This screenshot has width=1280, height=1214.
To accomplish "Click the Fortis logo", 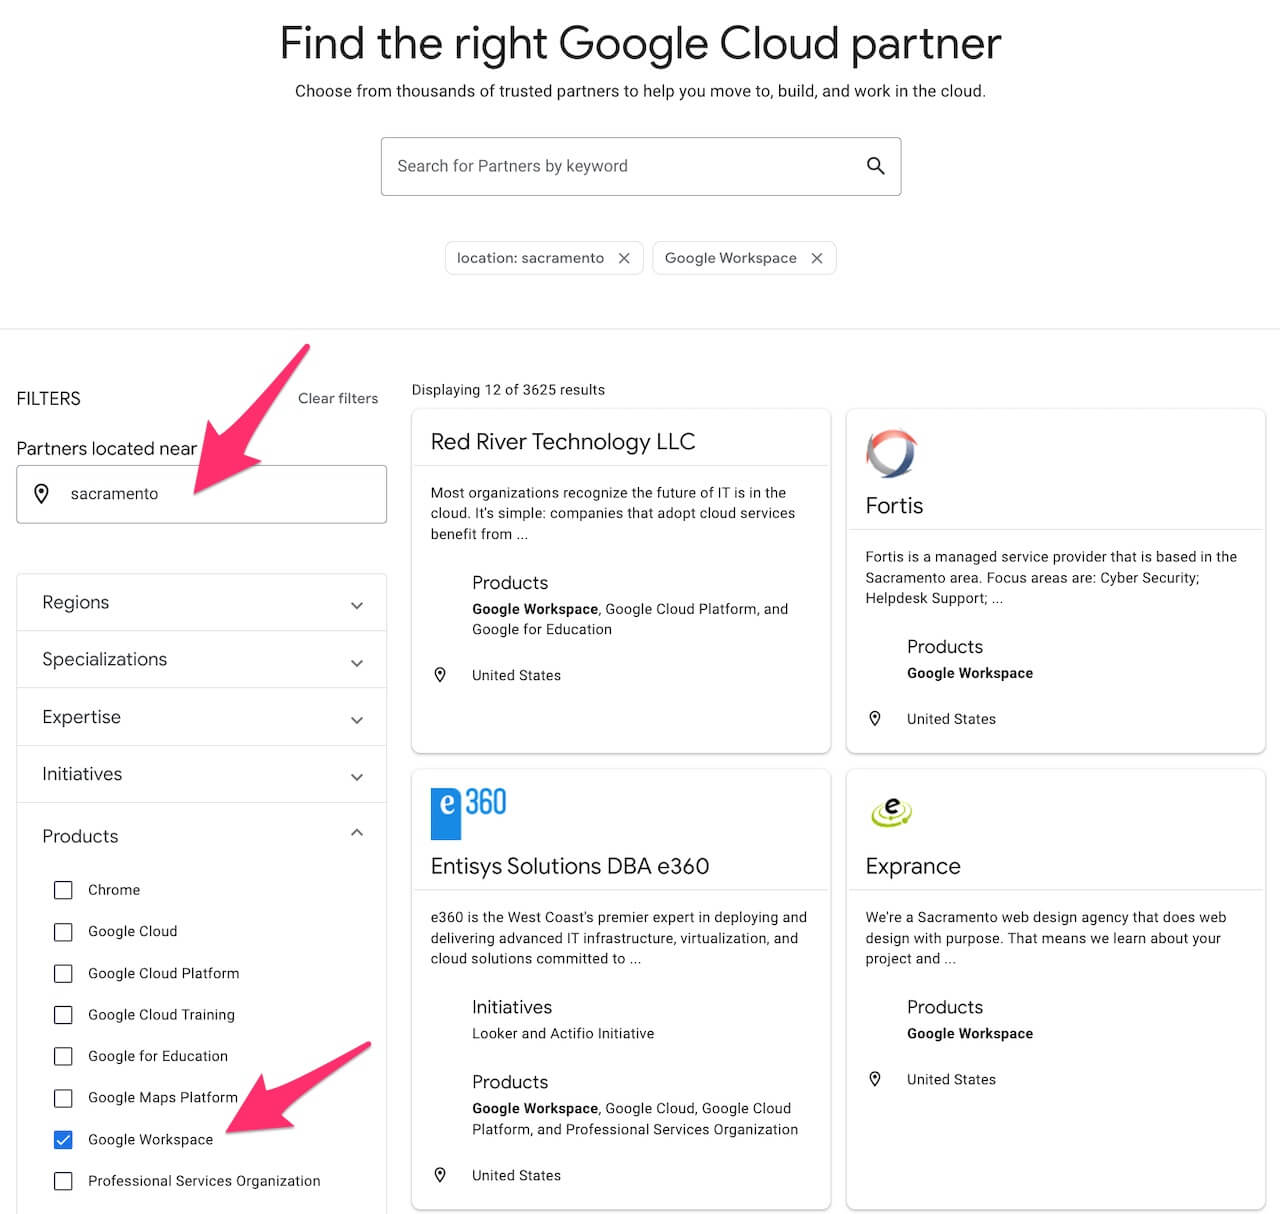I will coord(891,453).
